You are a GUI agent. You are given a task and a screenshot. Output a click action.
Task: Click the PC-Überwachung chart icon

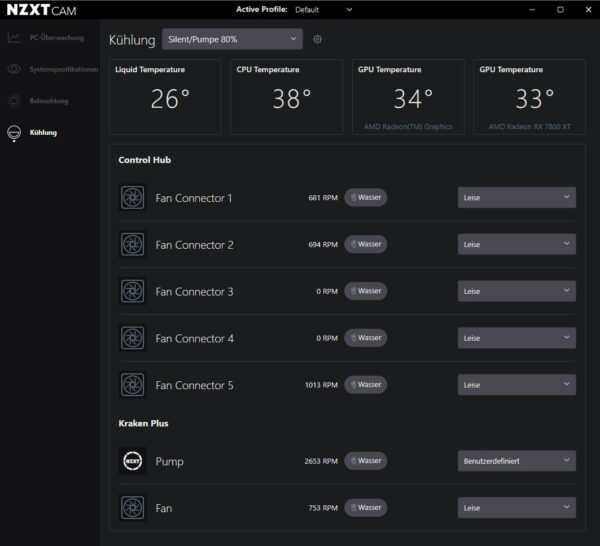click(14, 37)
